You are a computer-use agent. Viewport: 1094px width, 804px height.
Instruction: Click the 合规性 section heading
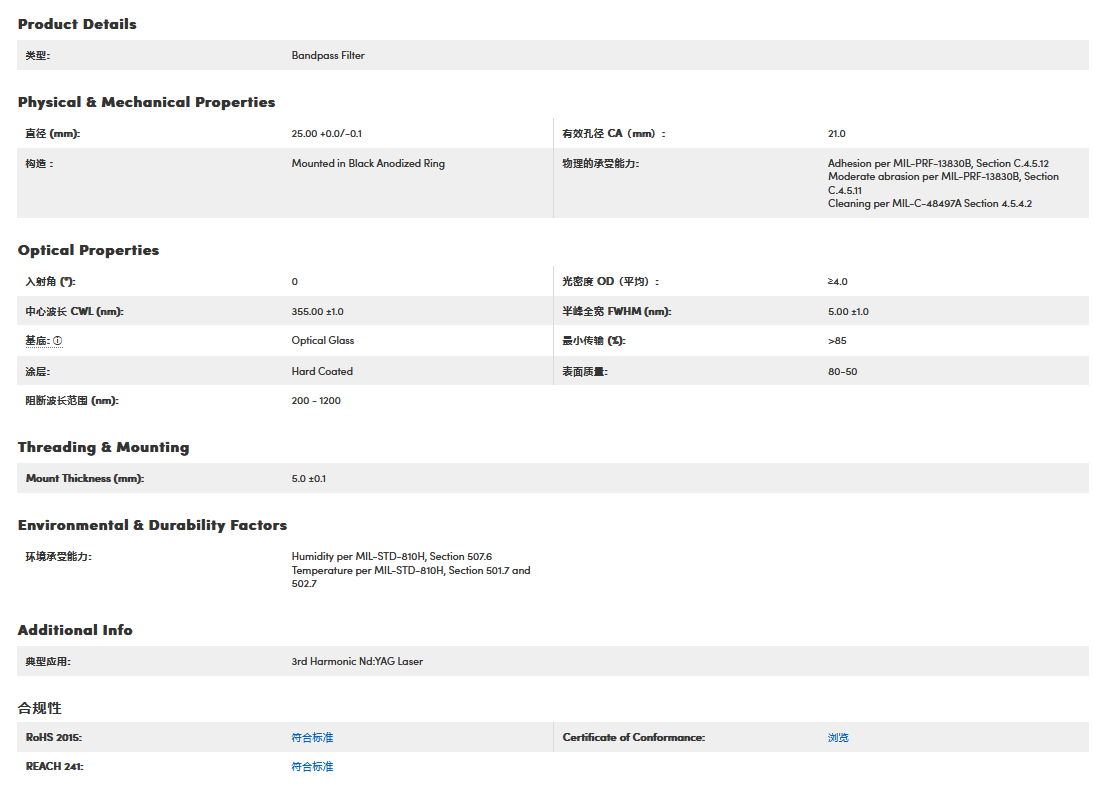click(x=40, y=708)
